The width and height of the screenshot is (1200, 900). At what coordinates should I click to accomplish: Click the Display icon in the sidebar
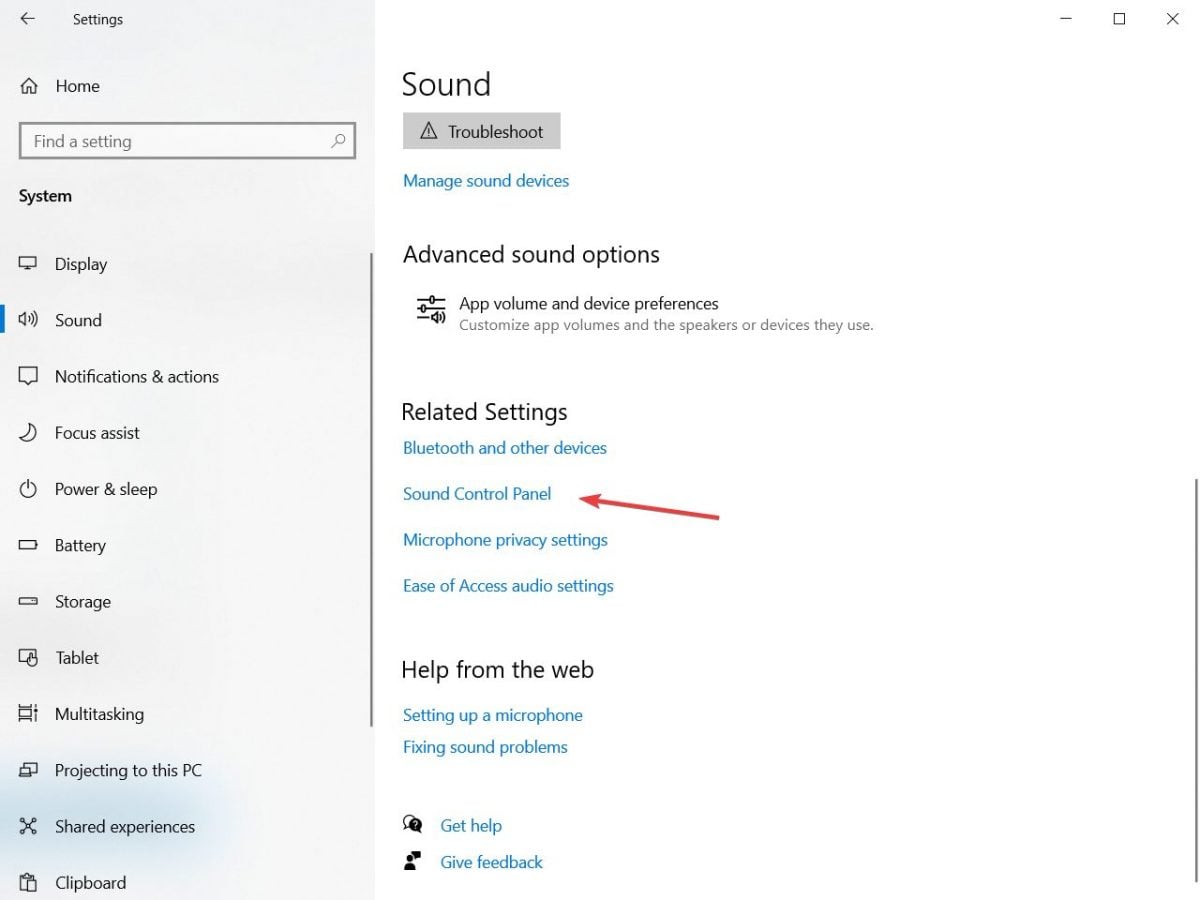tap(27, 263)
